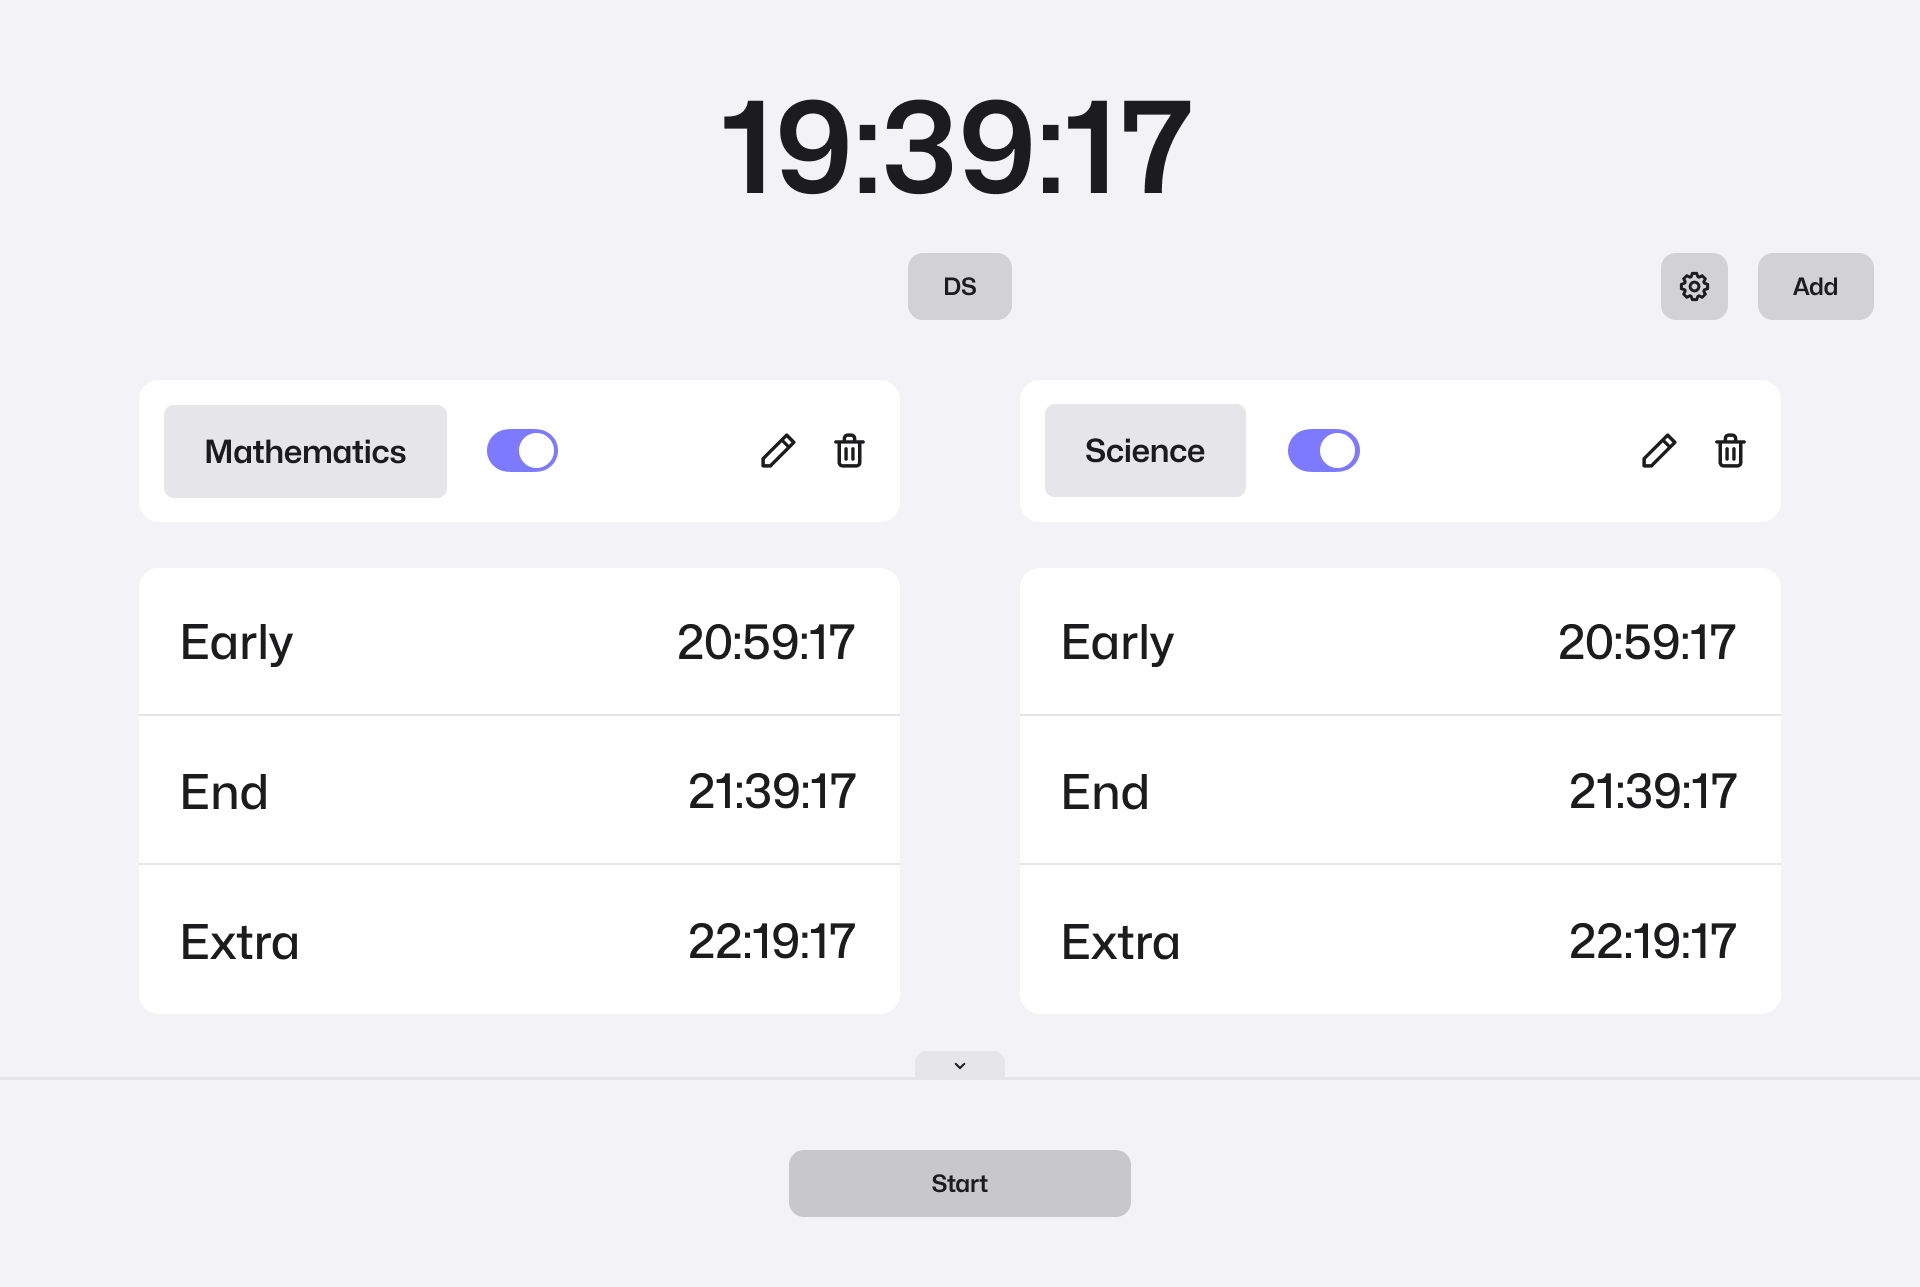Click the End row under Science
Screen dimensions: 1920x1287
[1399, 791]
